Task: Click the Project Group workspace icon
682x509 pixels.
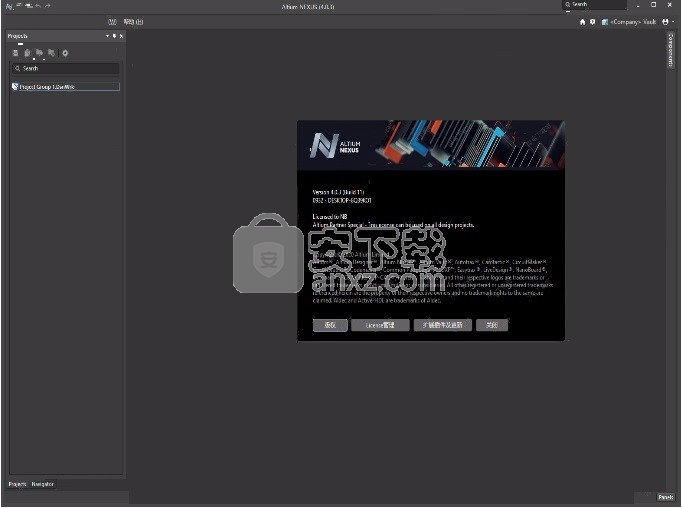Action: 15,87
